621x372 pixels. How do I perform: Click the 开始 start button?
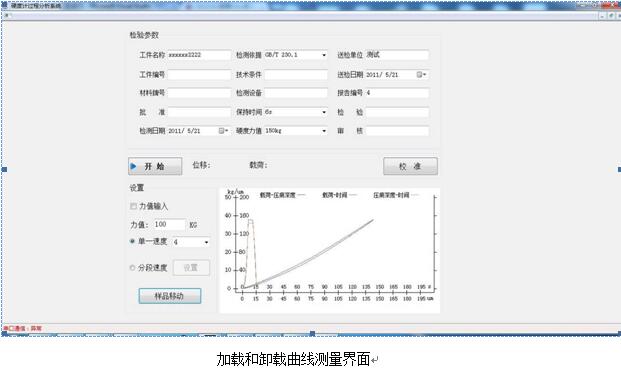pos(155,166)
